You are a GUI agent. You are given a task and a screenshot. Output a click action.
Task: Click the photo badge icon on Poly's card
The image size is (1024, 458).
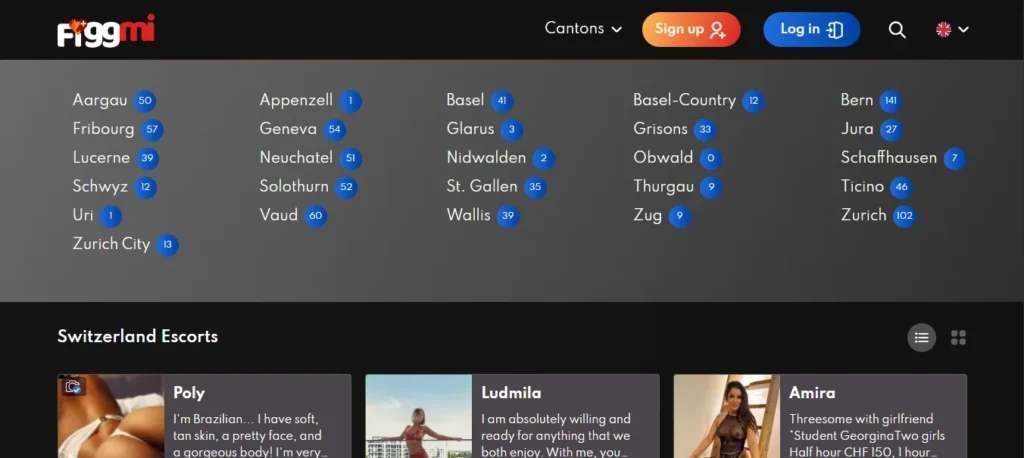(x=72, y=387)
